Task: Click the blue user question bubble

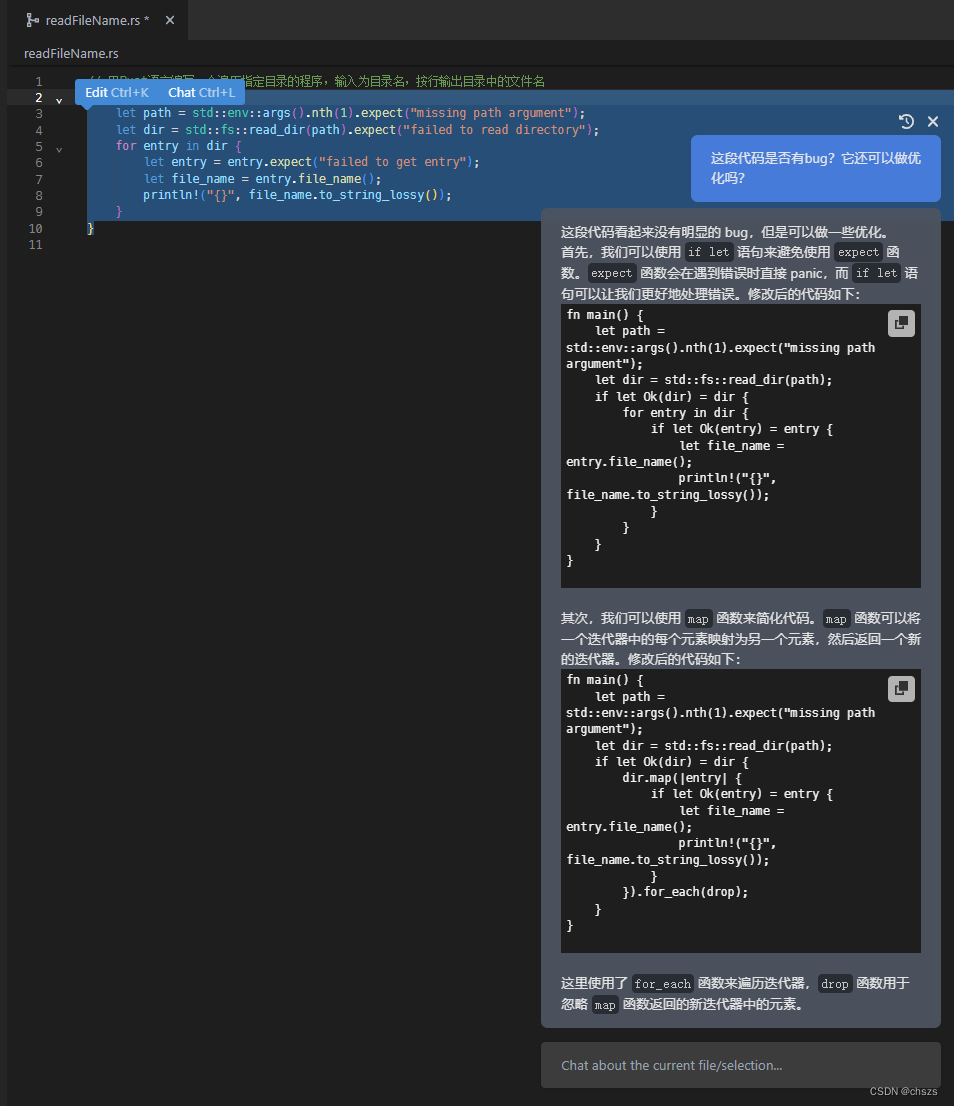Action: [815, 168]
